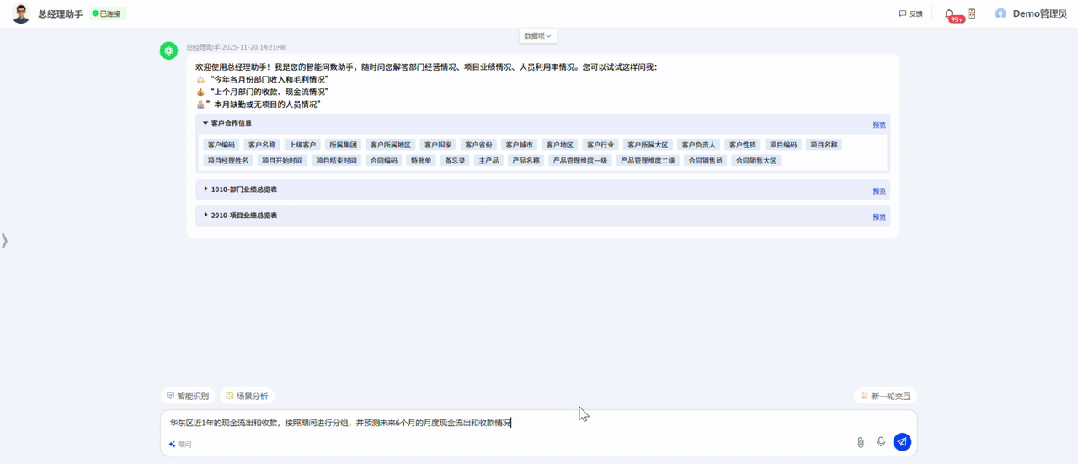Expand the left sidebar arrow
Viewport: 1078px width, 464px height.
[x=5, y=240]
